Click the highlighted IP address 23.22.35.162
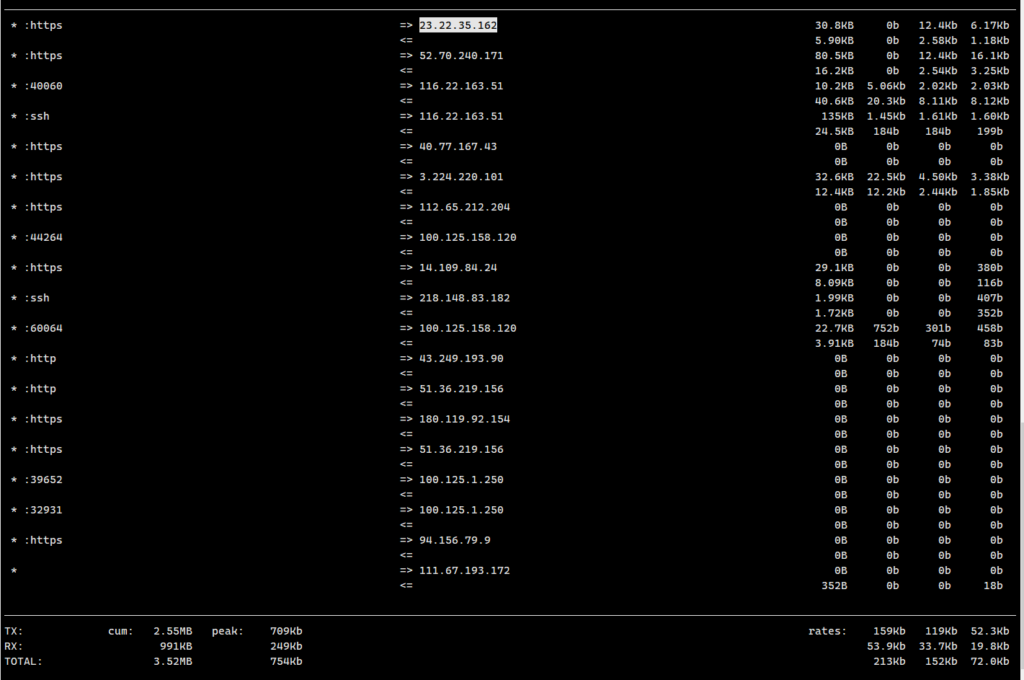 (x=458, y=25)
